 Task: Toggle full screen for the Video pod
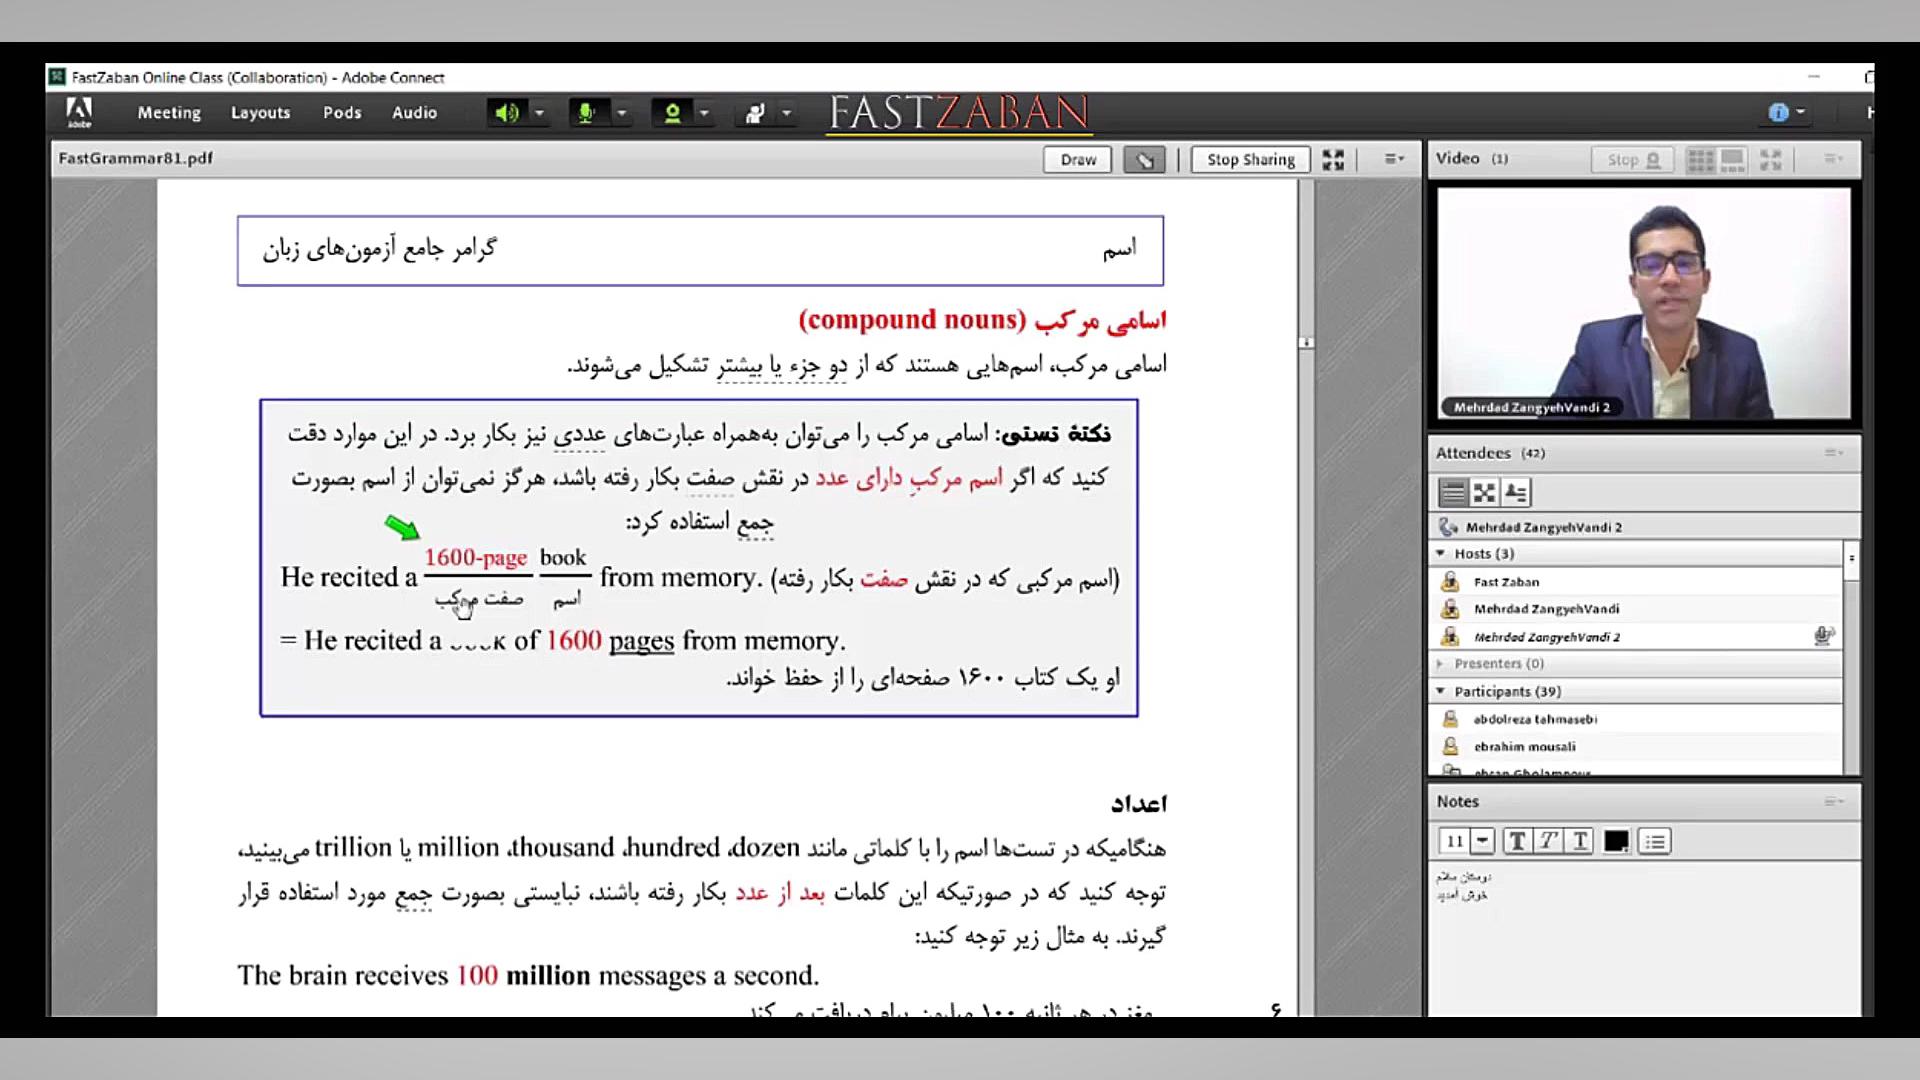[x=1771, y=160]
